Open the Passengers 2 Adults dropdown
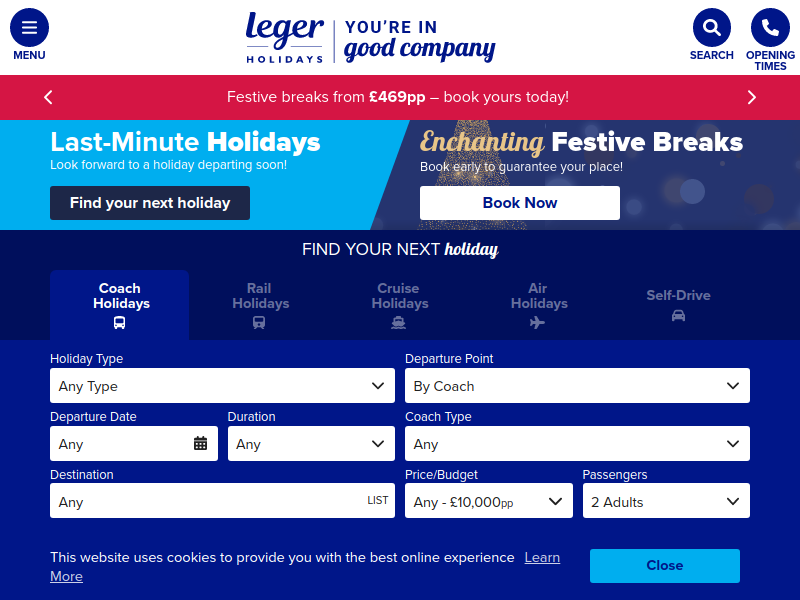Screen dimensions: 800x600 666,501
